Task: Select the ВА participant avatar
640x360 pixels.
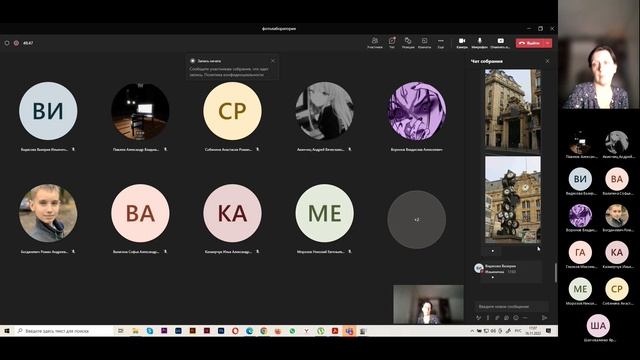Action: click(140, 213)
